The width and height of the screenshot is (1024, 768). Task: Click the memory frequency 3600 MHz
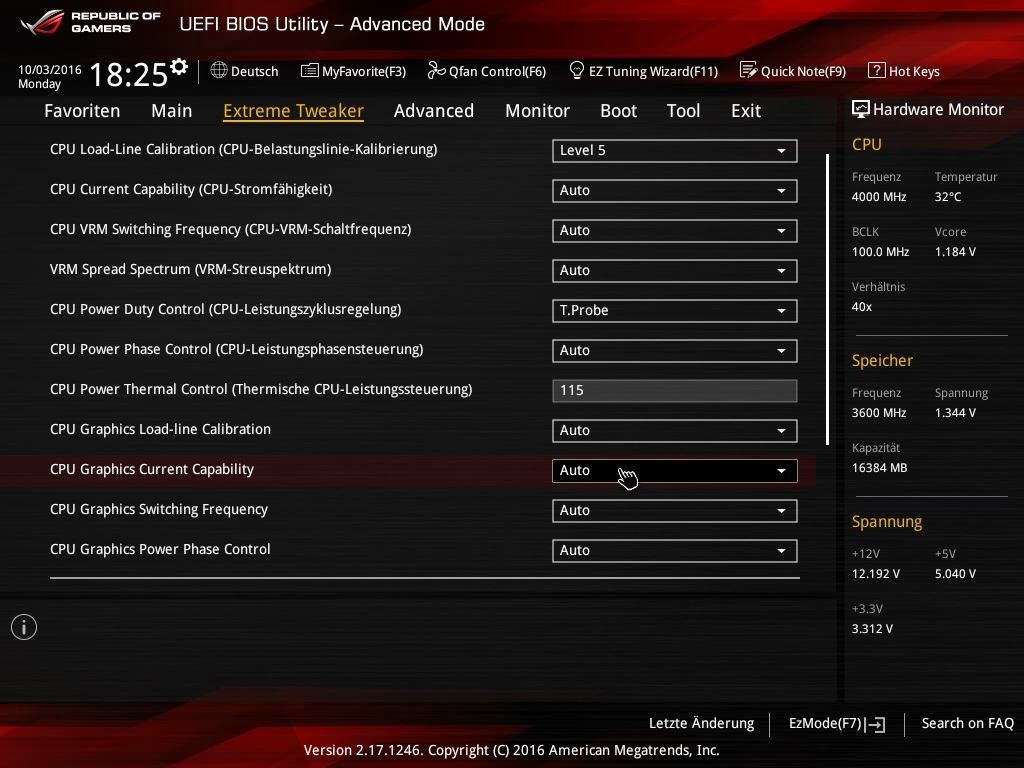878,413
